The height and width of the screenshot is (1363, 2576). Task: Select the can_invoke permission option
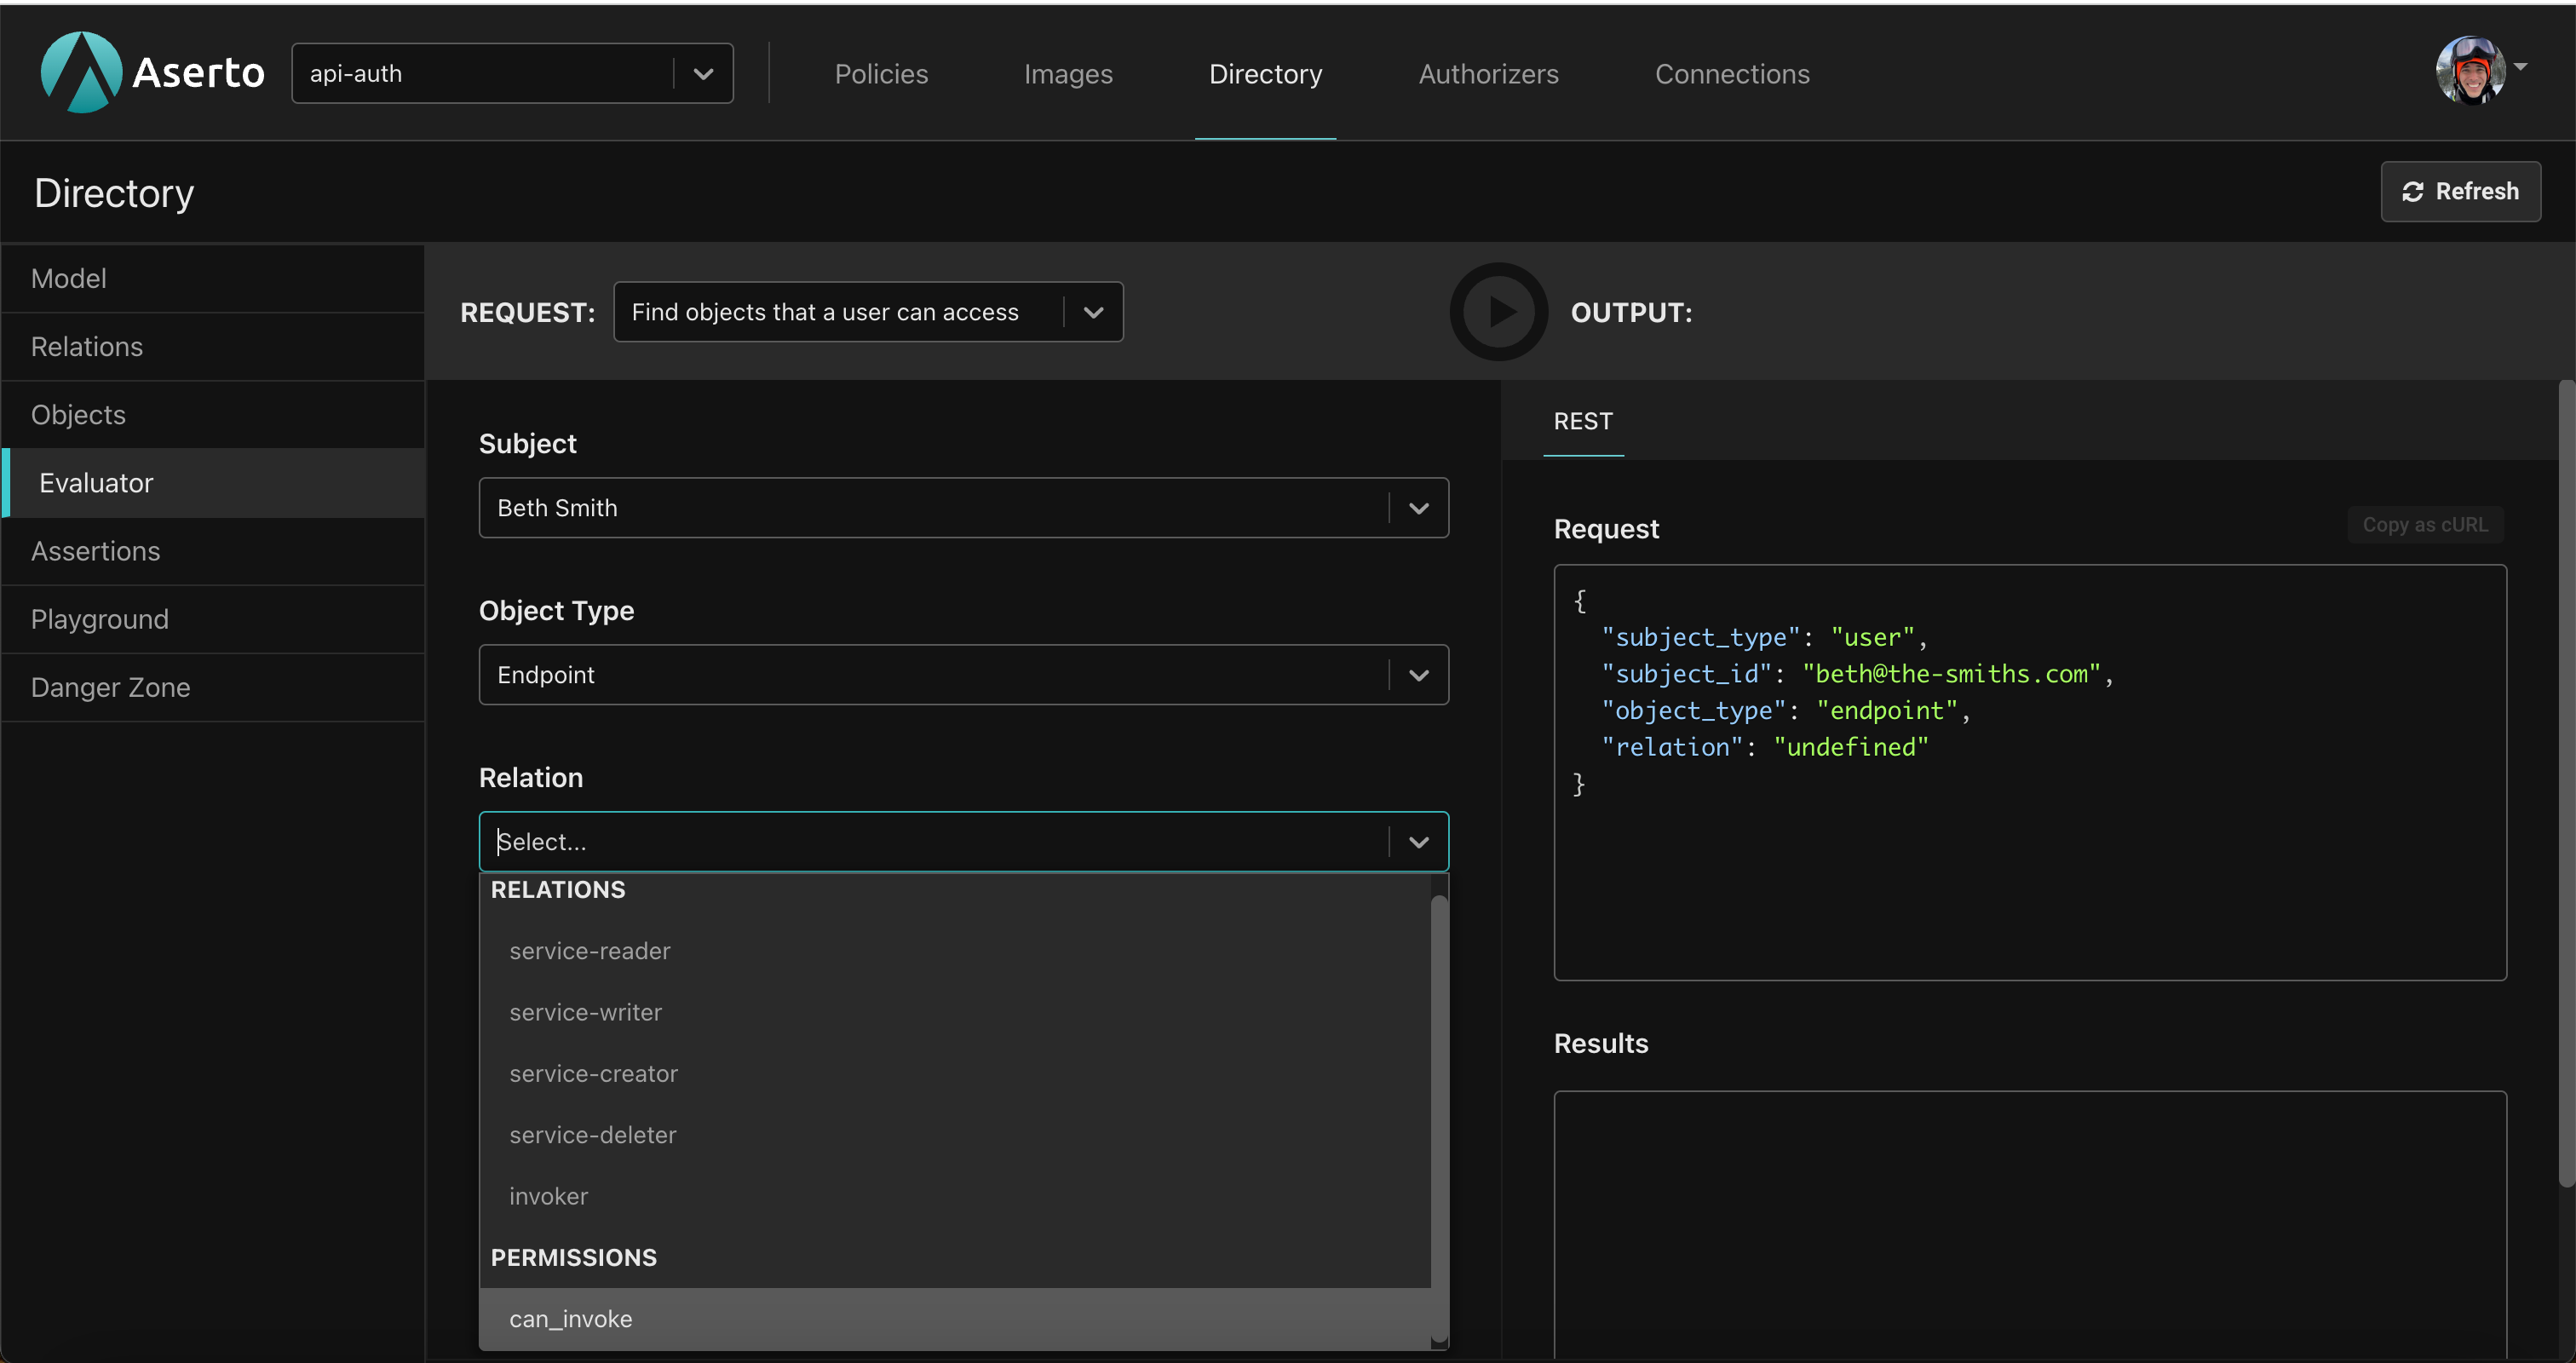pos(571,1319)
